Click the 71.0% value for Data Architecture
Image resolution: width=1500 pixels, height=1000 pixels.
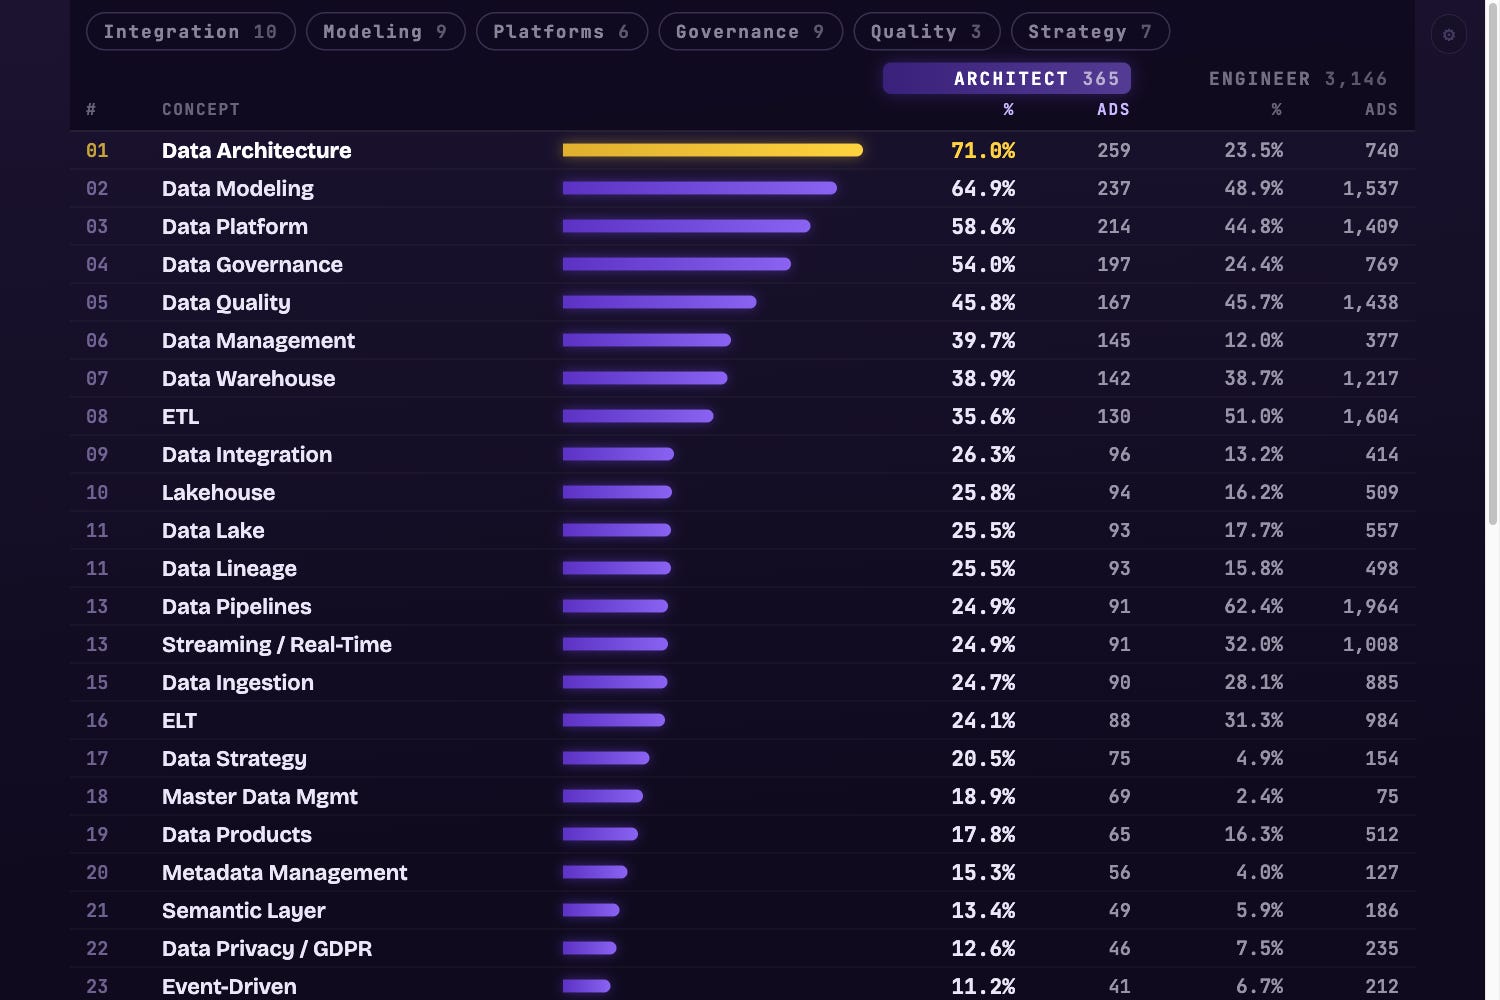pyautogui.click(x=983, y=150)
